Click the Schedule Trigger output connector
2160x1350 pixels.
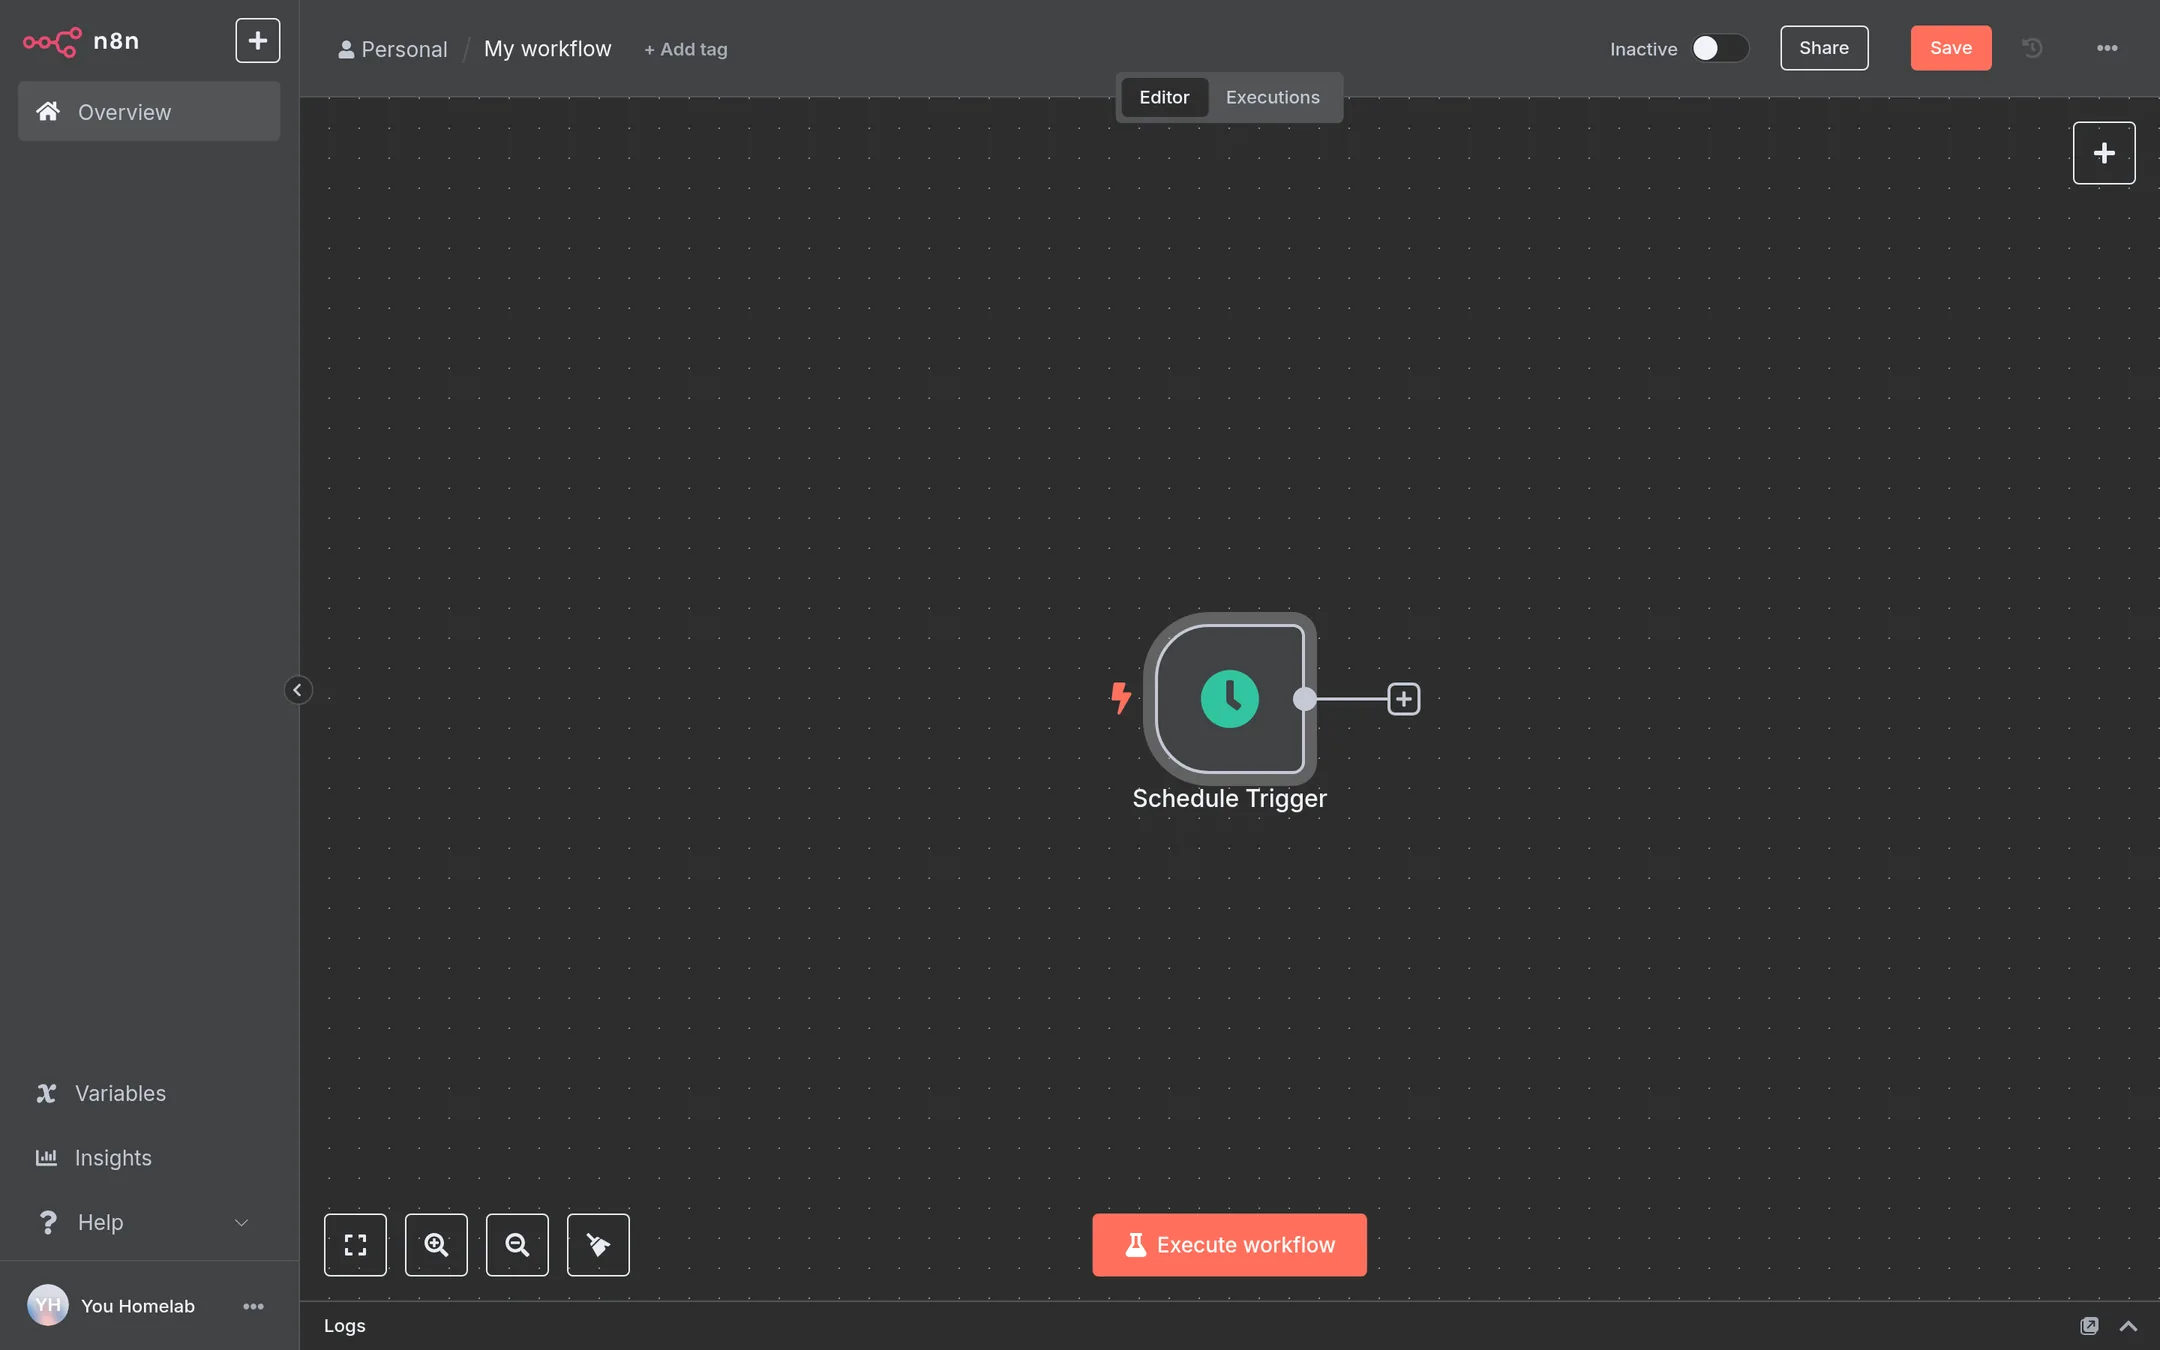[x=1304, y=699]
